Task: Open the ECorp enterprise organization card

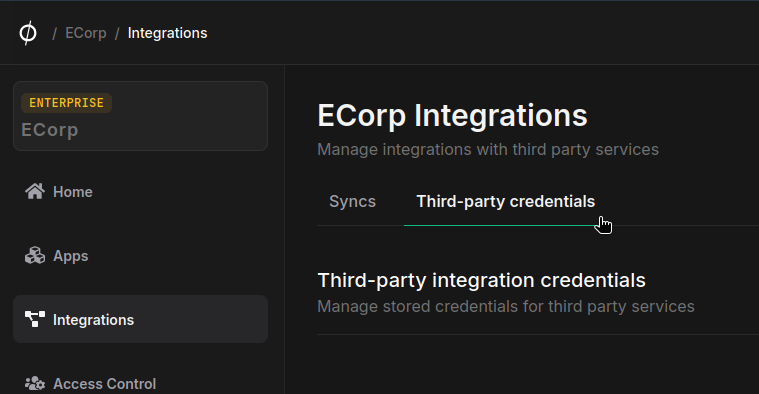Action: click(140, 116)
